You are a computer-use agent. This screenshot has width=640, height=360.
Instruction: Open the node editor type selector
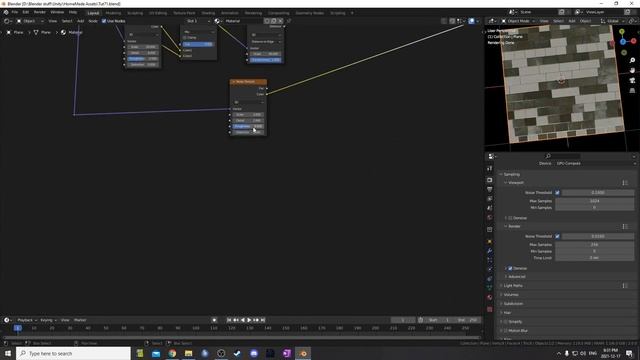point(7,21)
